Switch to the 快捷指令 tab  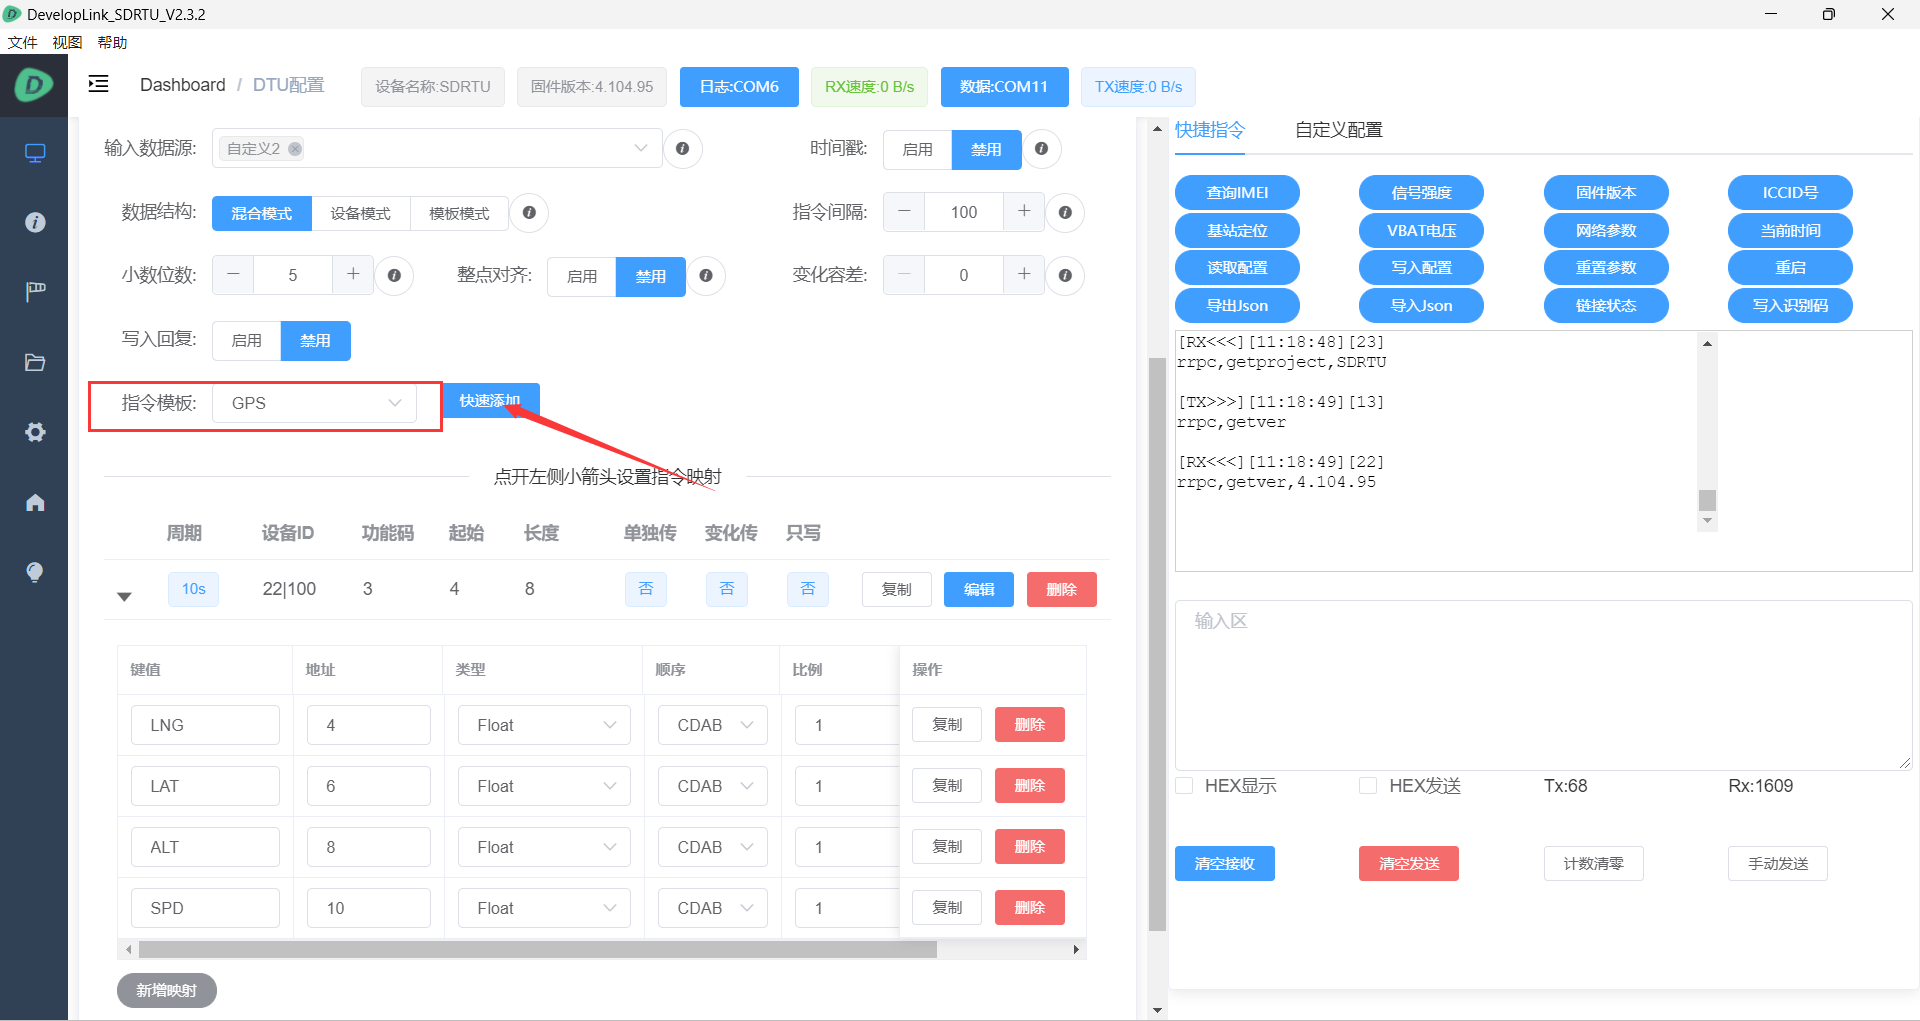(x=1210, y=130)
